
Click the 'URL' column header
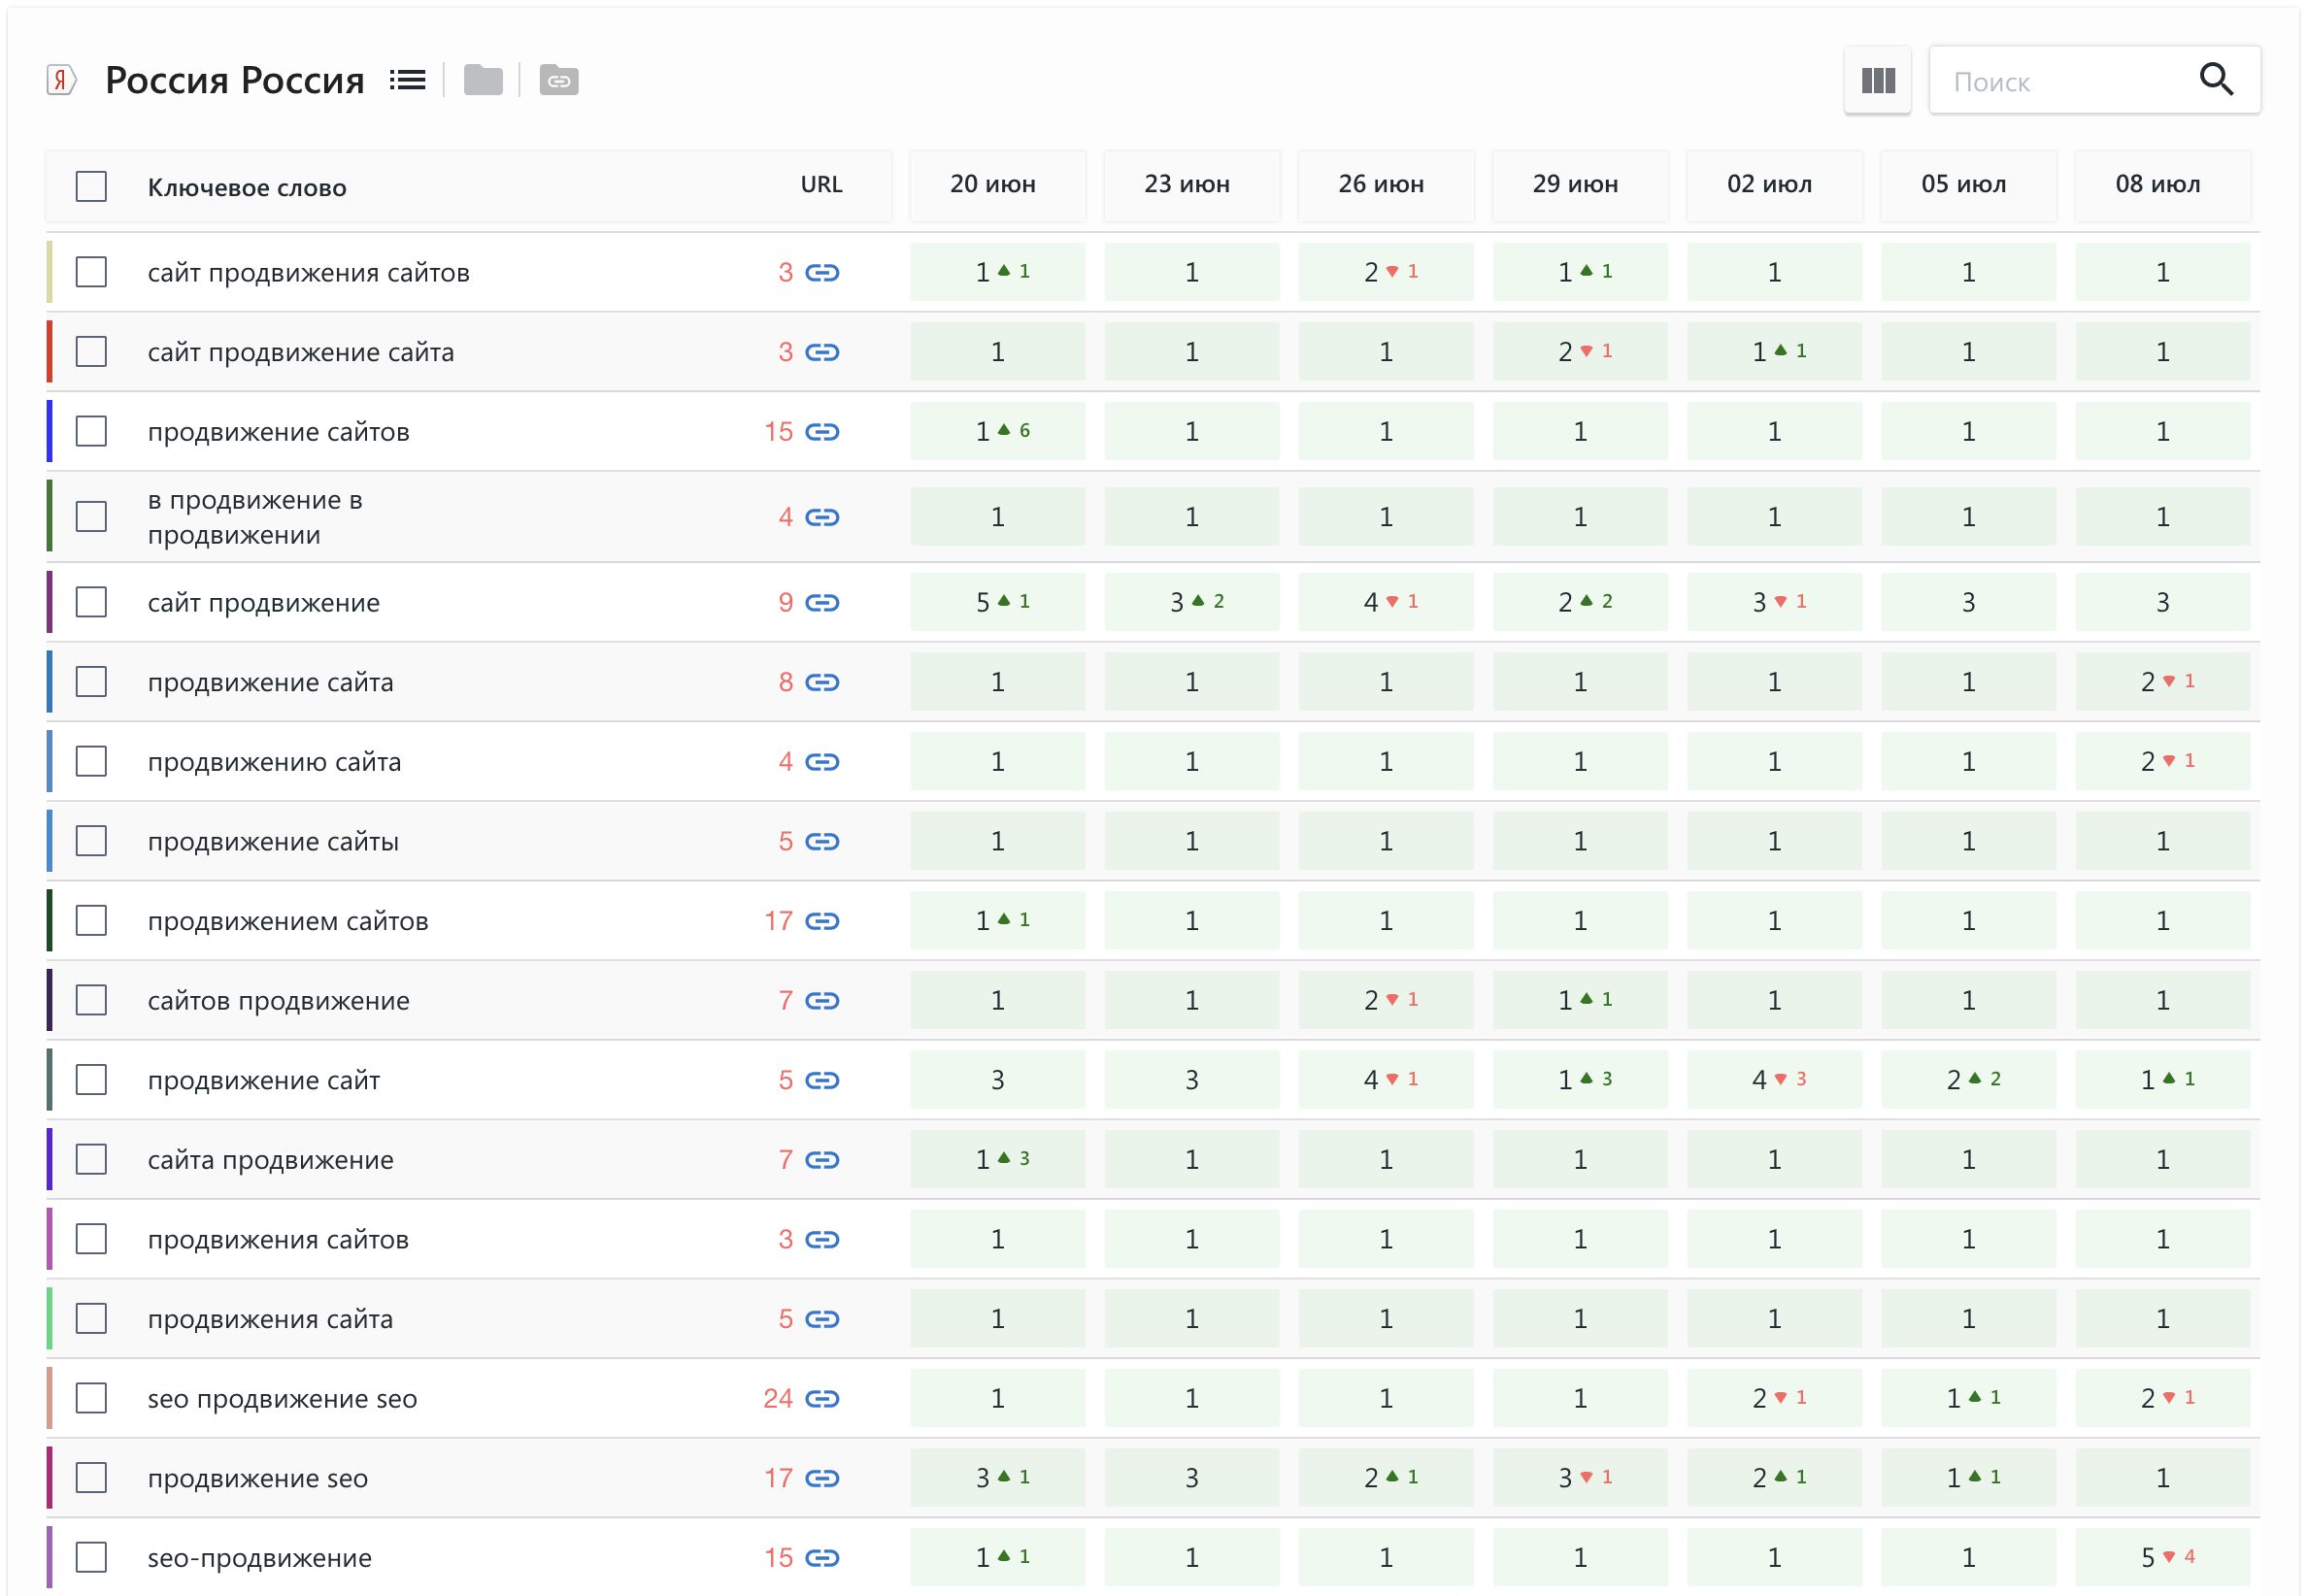pos(821,185)
